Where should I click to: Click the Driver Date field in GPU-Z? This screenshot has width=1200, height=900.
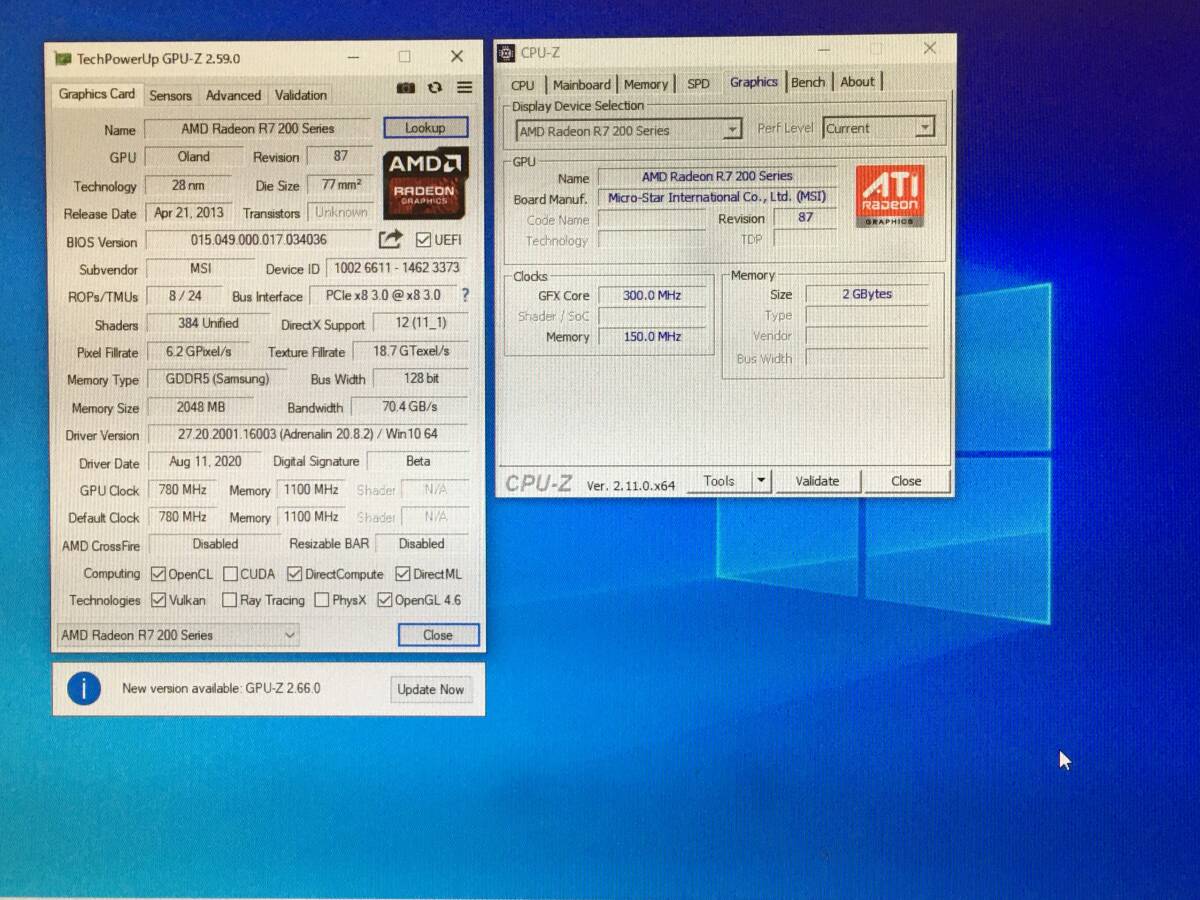(205, 462)
